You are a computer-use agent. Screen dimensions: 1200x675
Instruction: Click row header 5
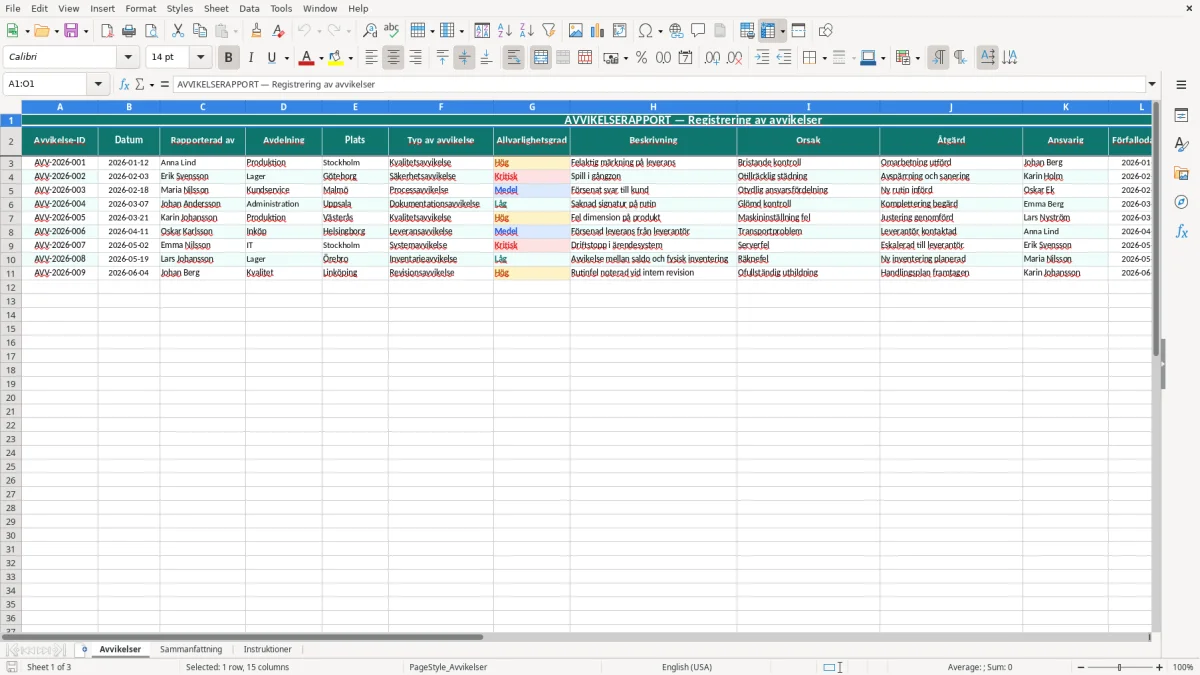11,190
